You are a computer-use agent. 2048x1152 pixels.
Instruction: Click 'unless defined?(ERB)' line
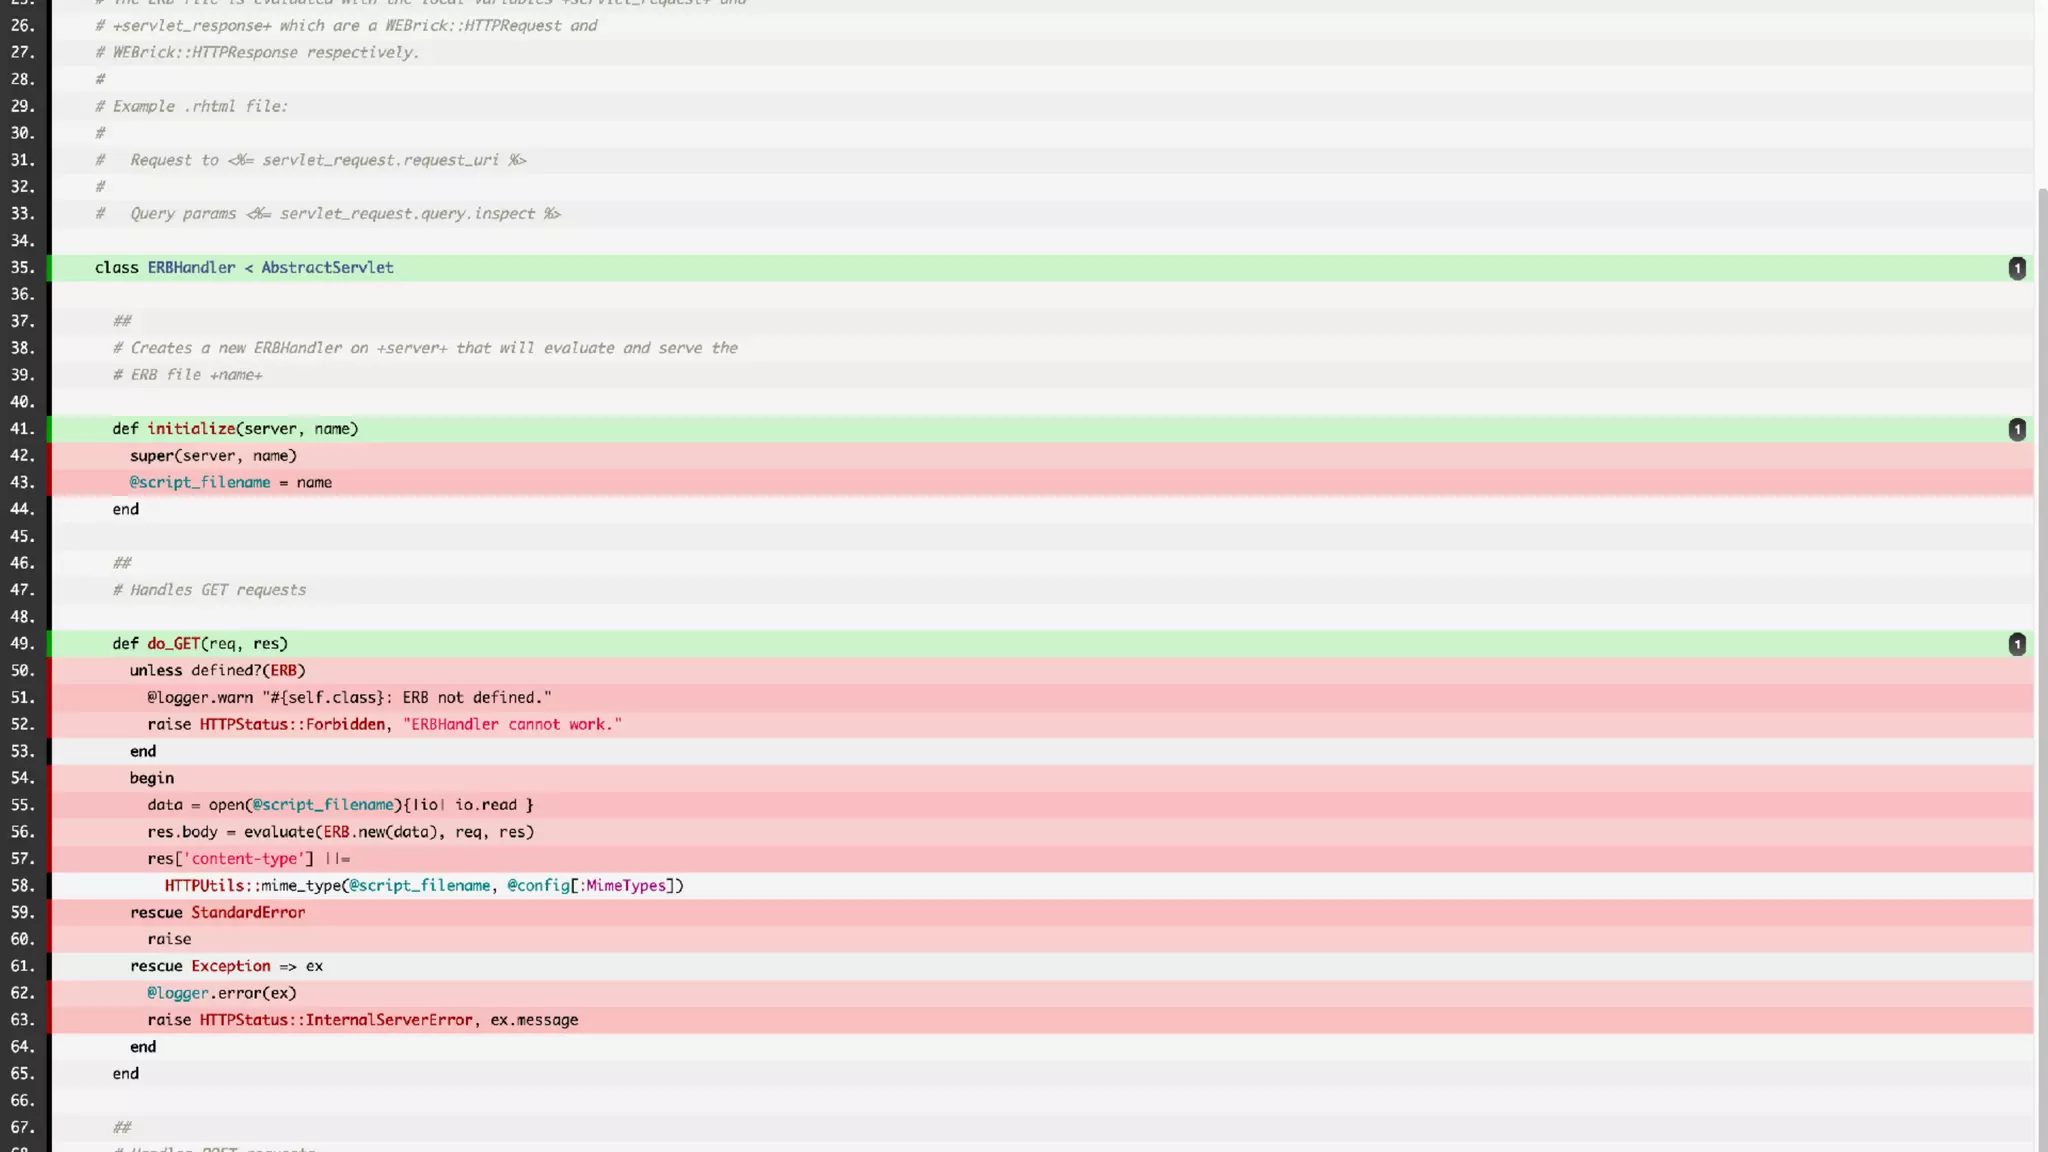(217, 671)
